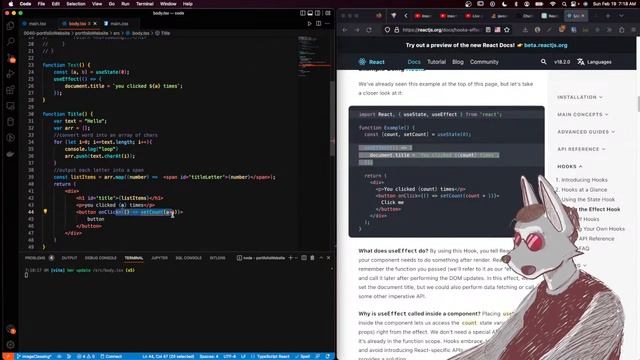
Task: Kill terminal with trash icon
Action: pos(312,258)
